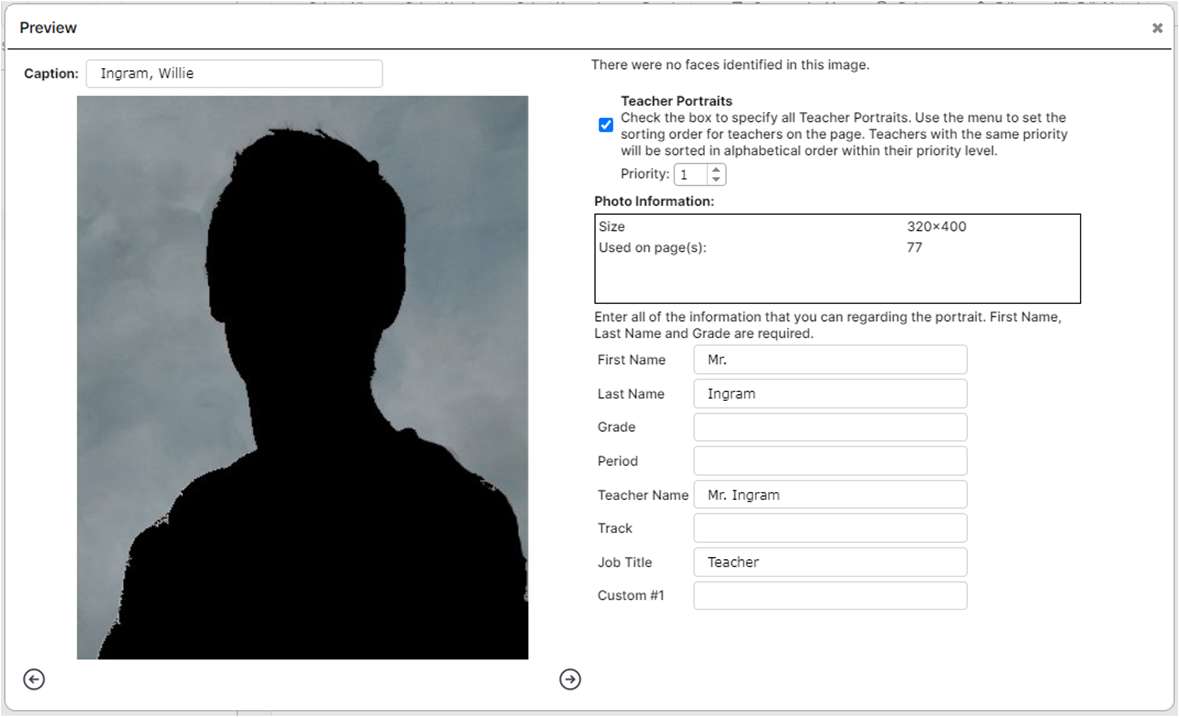Click the Teacher Name field with Mr. Ingram
Screen dimensions: 1179x717
click(830, 495)
